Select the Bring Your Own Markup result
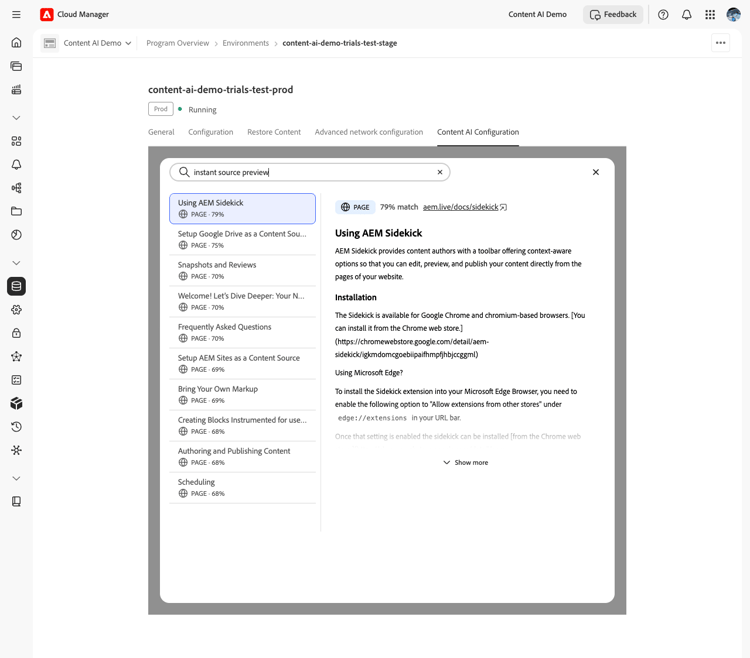 click(243, 395)
